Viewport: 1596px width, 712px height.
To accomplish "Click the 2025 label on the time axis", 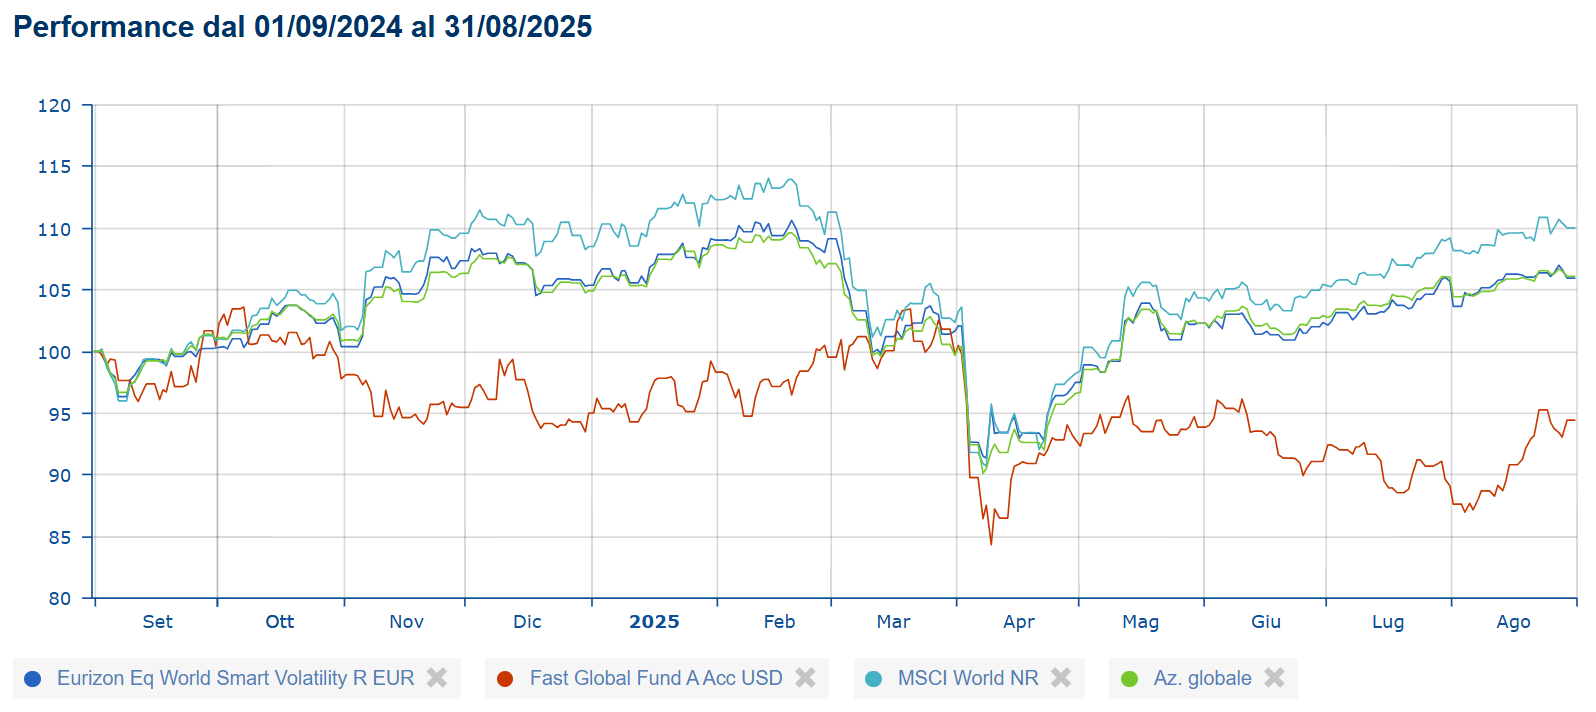I will (654, 622).
